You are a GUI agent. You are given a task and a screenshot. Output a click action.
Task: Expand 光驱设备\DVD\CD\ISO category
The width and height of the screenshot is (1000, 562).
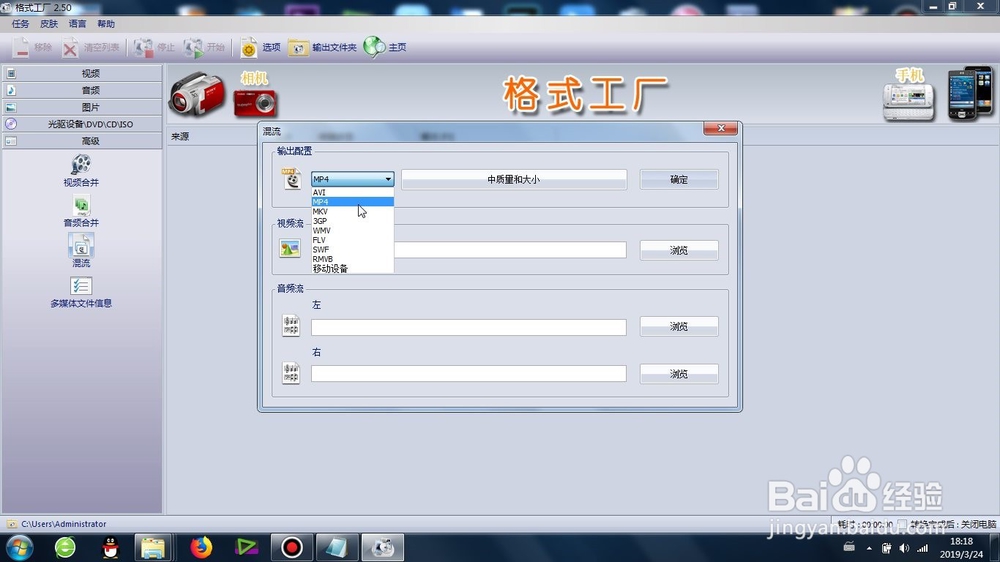click(82, 124)
